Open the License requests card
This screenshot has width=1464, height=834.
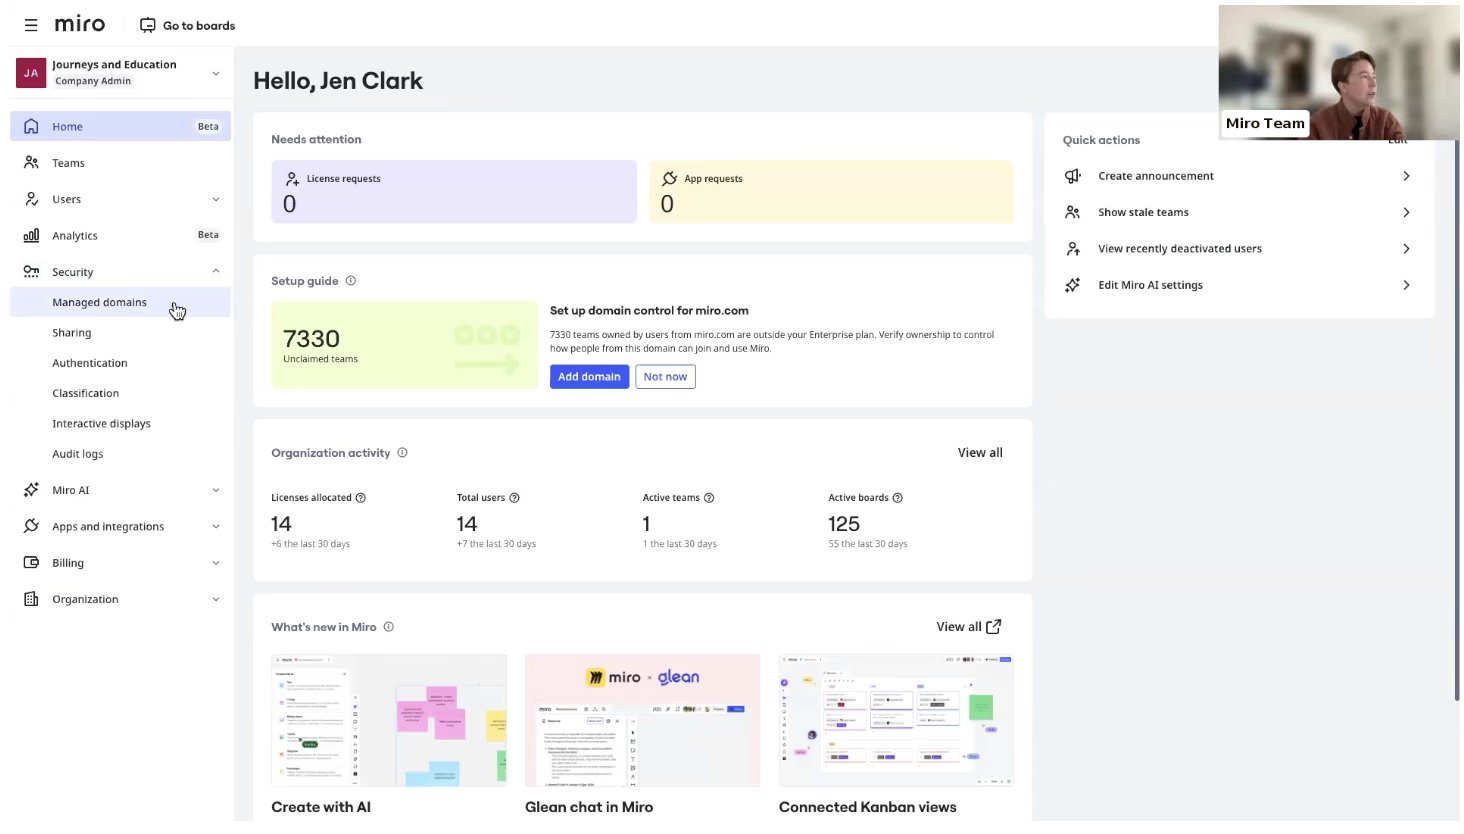[454, 192]
